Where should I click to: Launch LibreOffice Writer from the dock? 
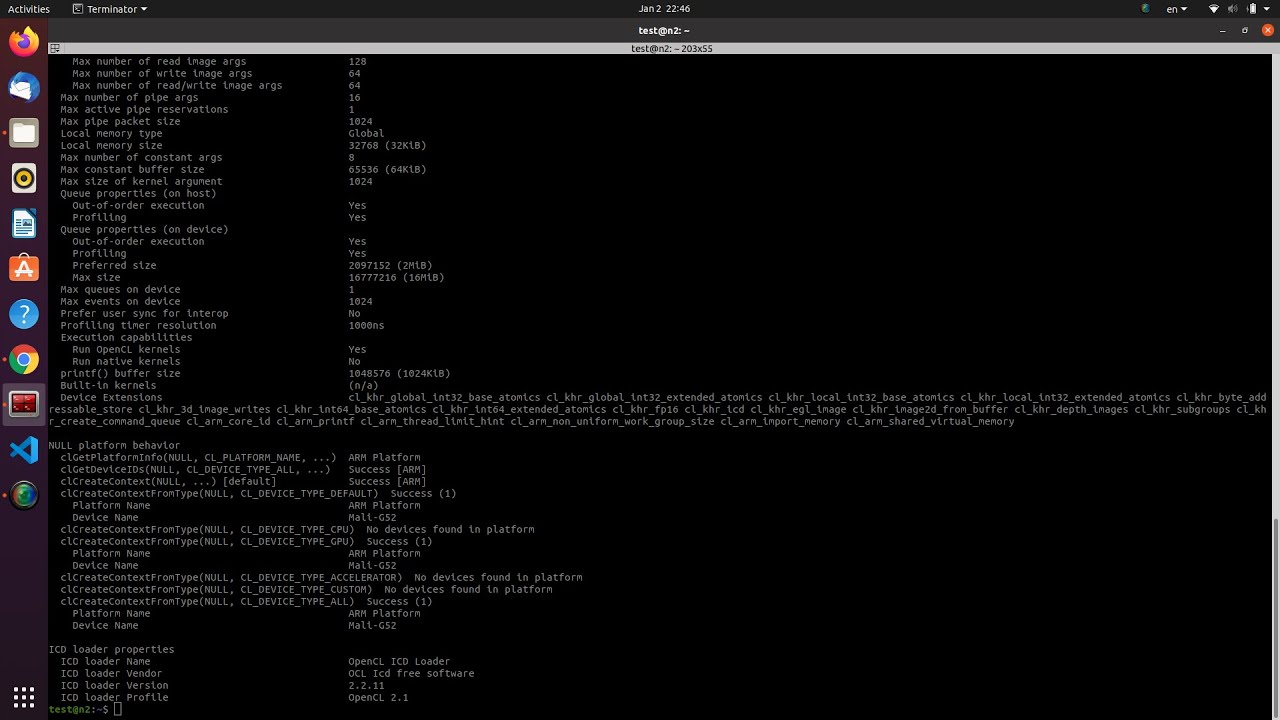(x=24, y=223)
